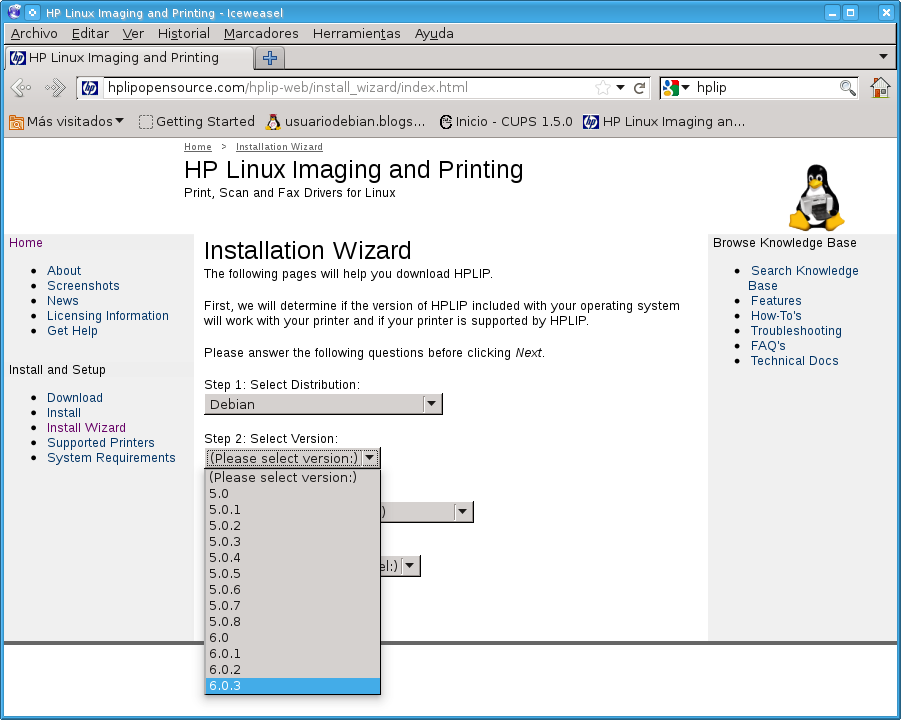The width and height of the screenshot is (901, 720).
Task: Select highlighted version 6.0.3
Action: [292, 686]
